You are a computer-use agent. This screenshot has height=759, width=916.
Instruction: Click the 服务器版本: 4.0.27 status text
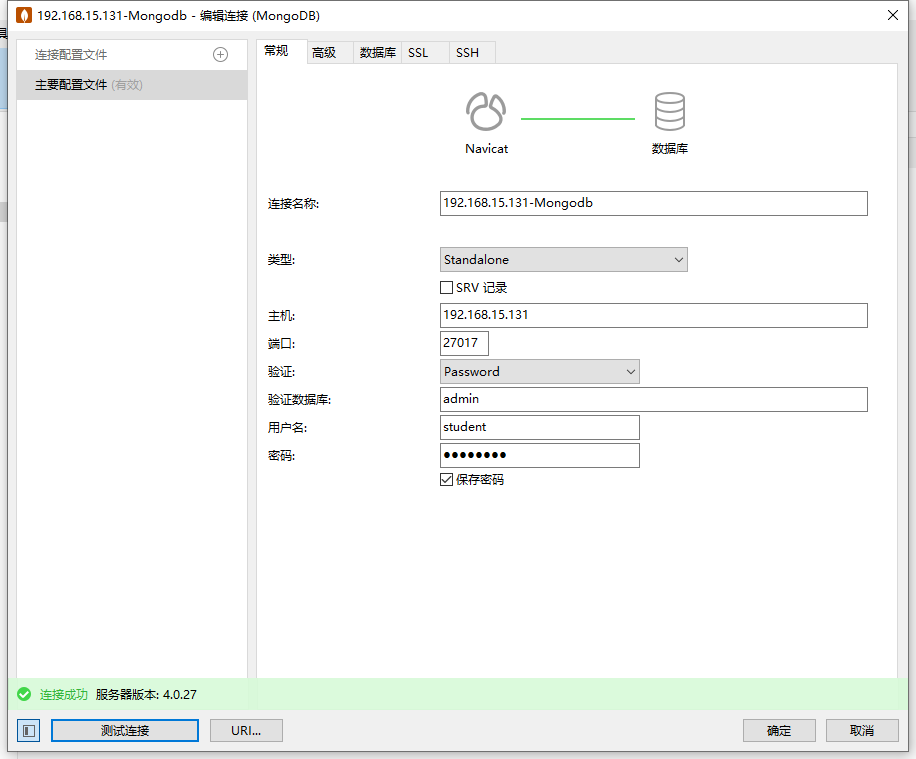click(x=146, y=695)
